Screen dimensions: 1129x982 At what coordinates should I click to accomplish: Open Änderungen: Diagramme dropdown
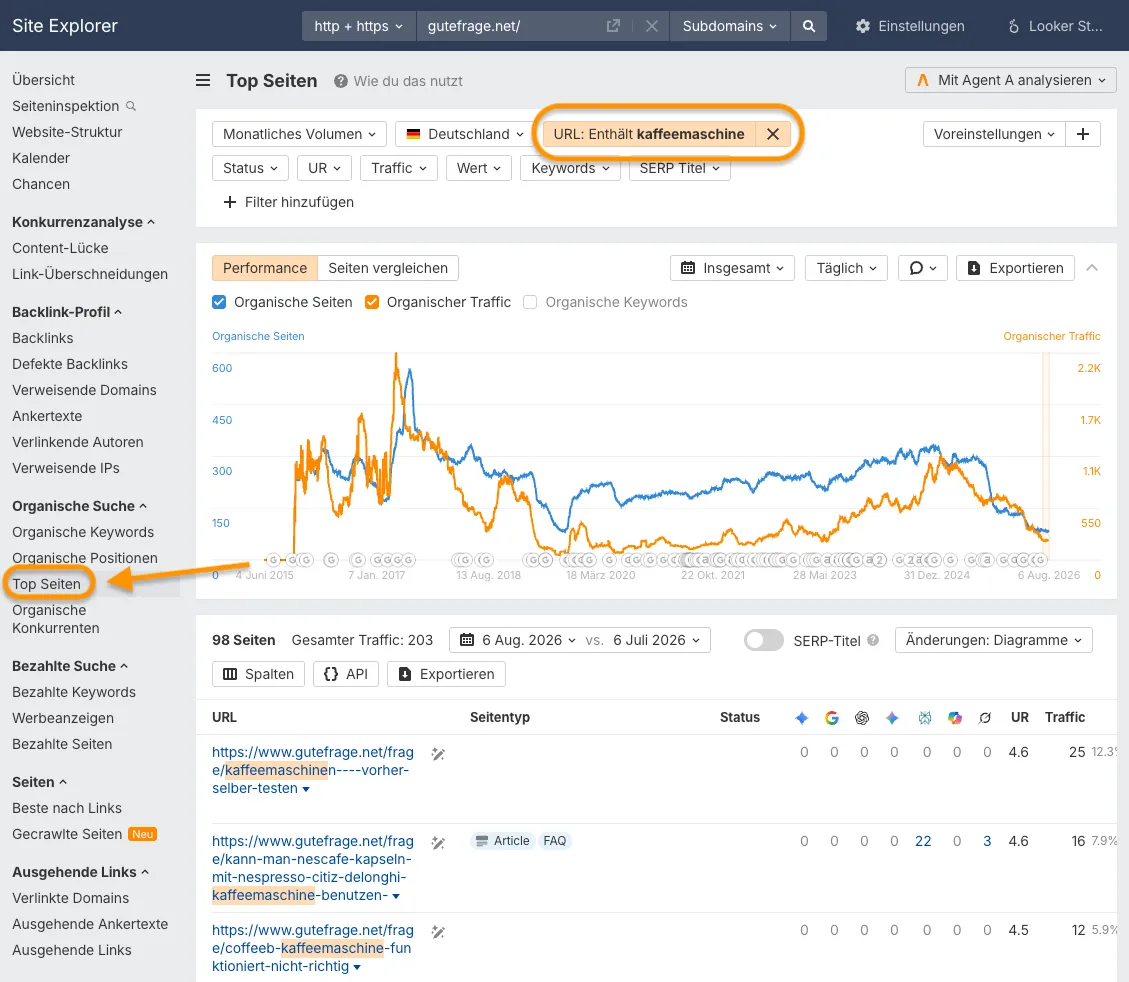click(994, 640)
